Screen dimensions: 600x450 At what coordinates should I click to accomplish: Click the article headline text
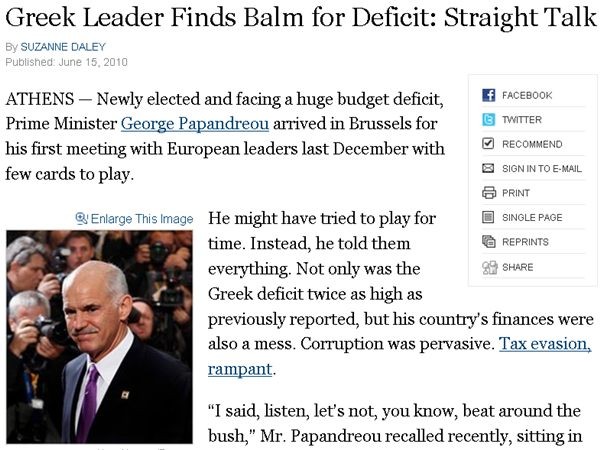point(301,17)
